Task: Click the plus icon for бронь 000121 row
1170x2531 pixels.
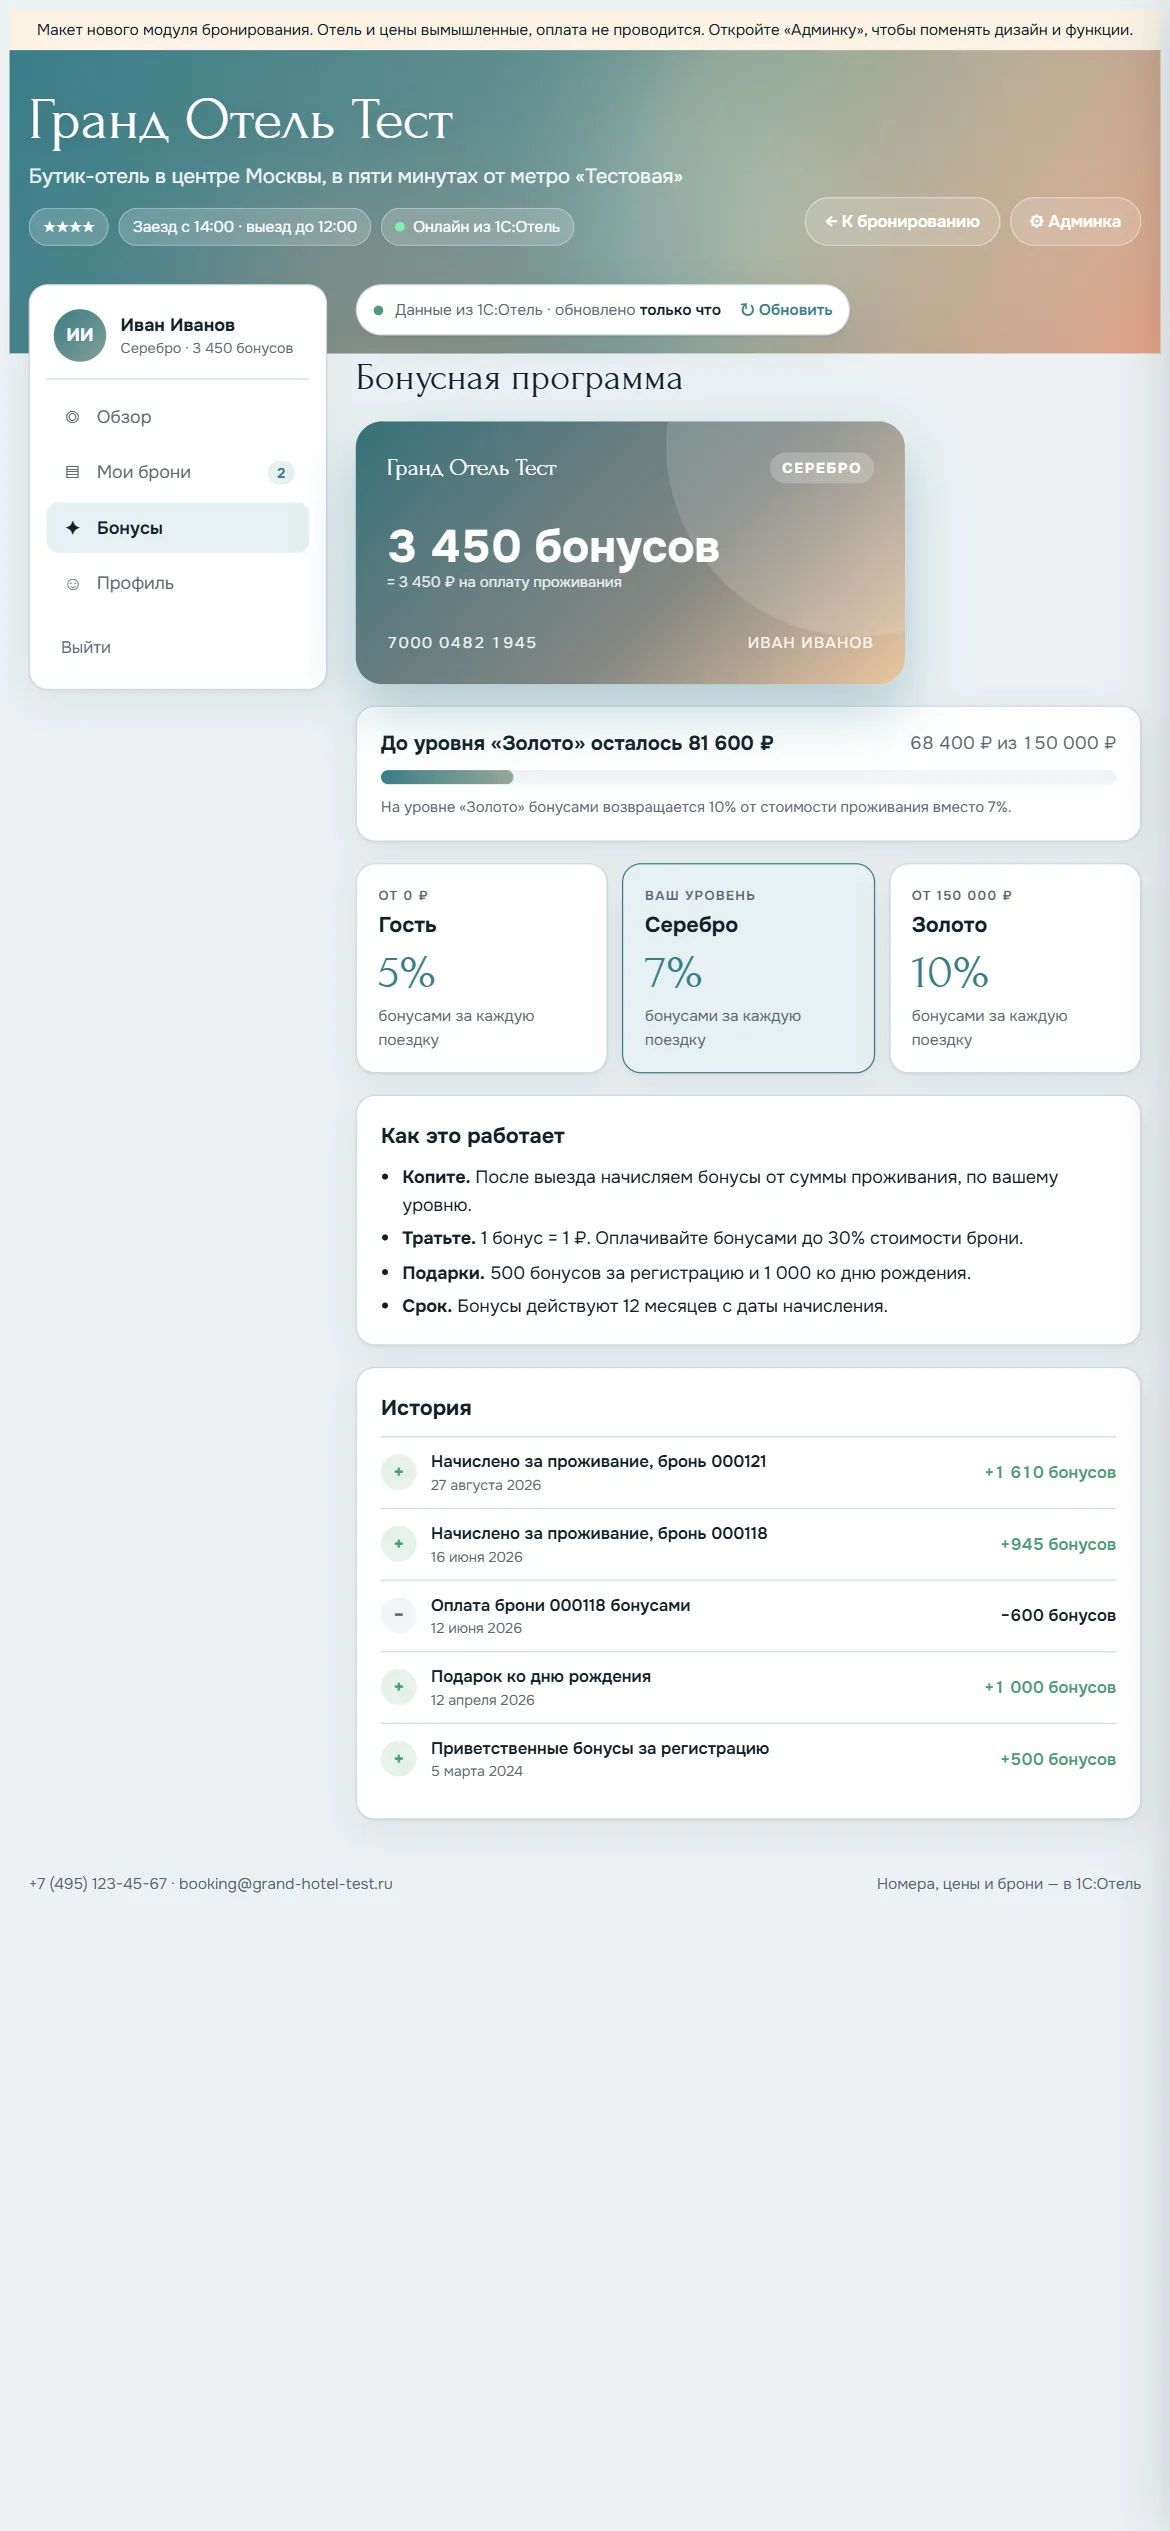Action: 398,1472
